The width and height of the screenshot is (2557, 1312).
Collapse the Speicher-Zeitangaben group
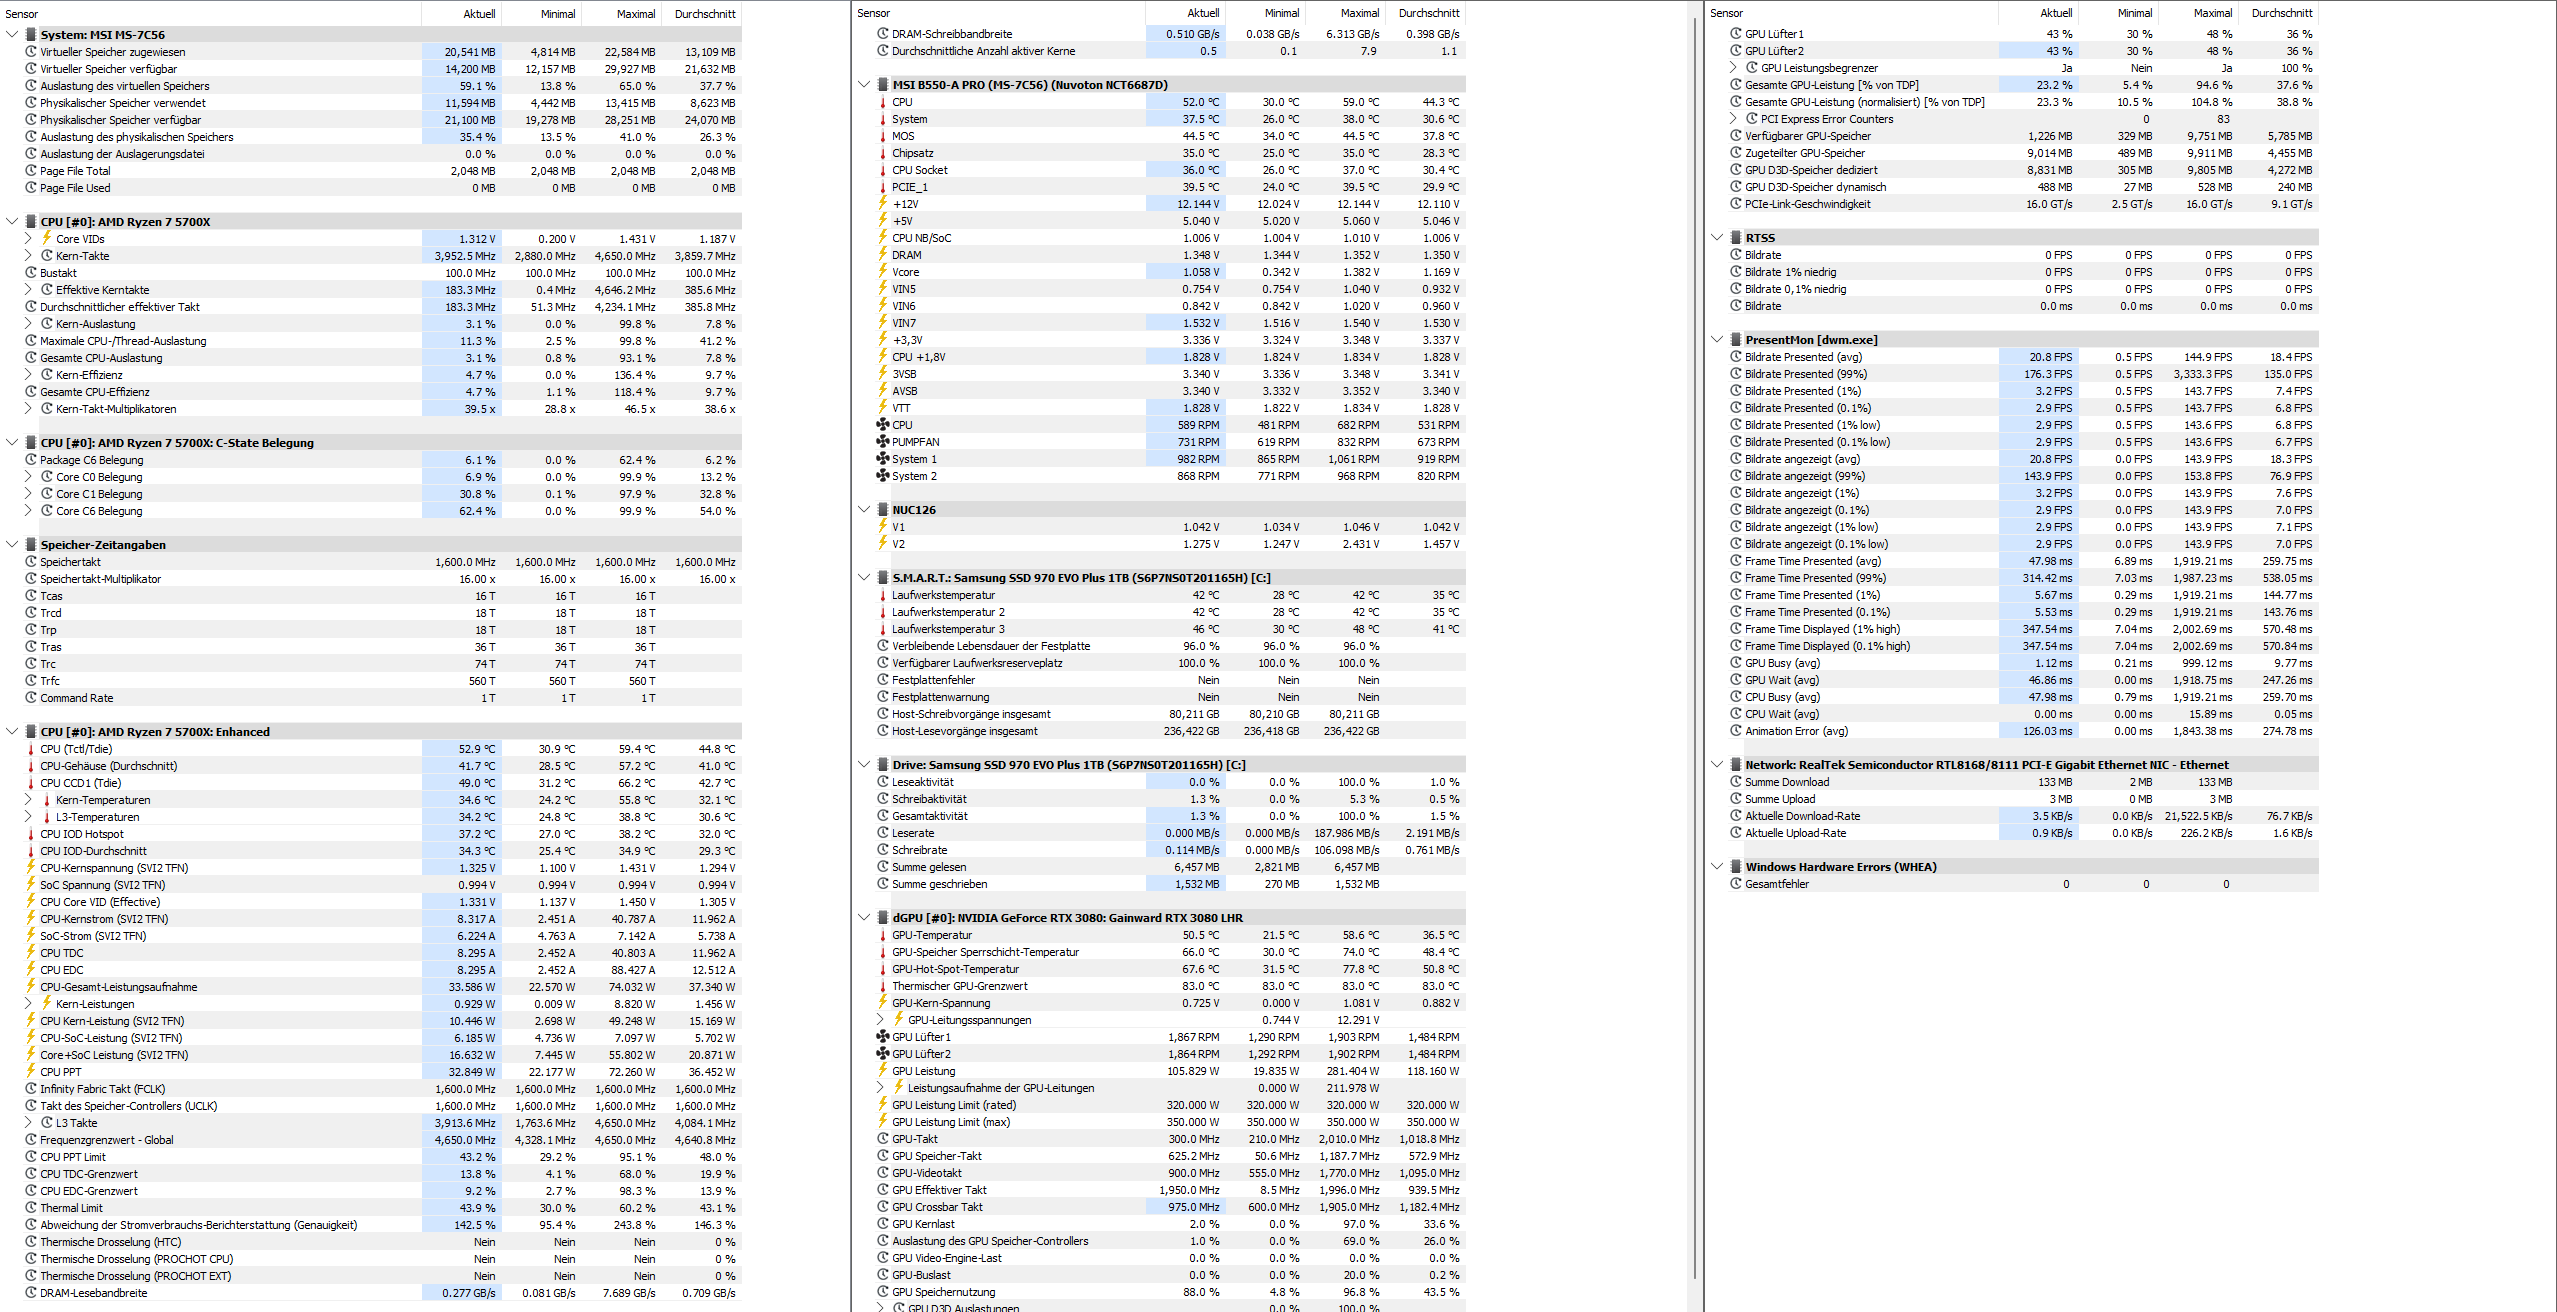click(12, 545)
